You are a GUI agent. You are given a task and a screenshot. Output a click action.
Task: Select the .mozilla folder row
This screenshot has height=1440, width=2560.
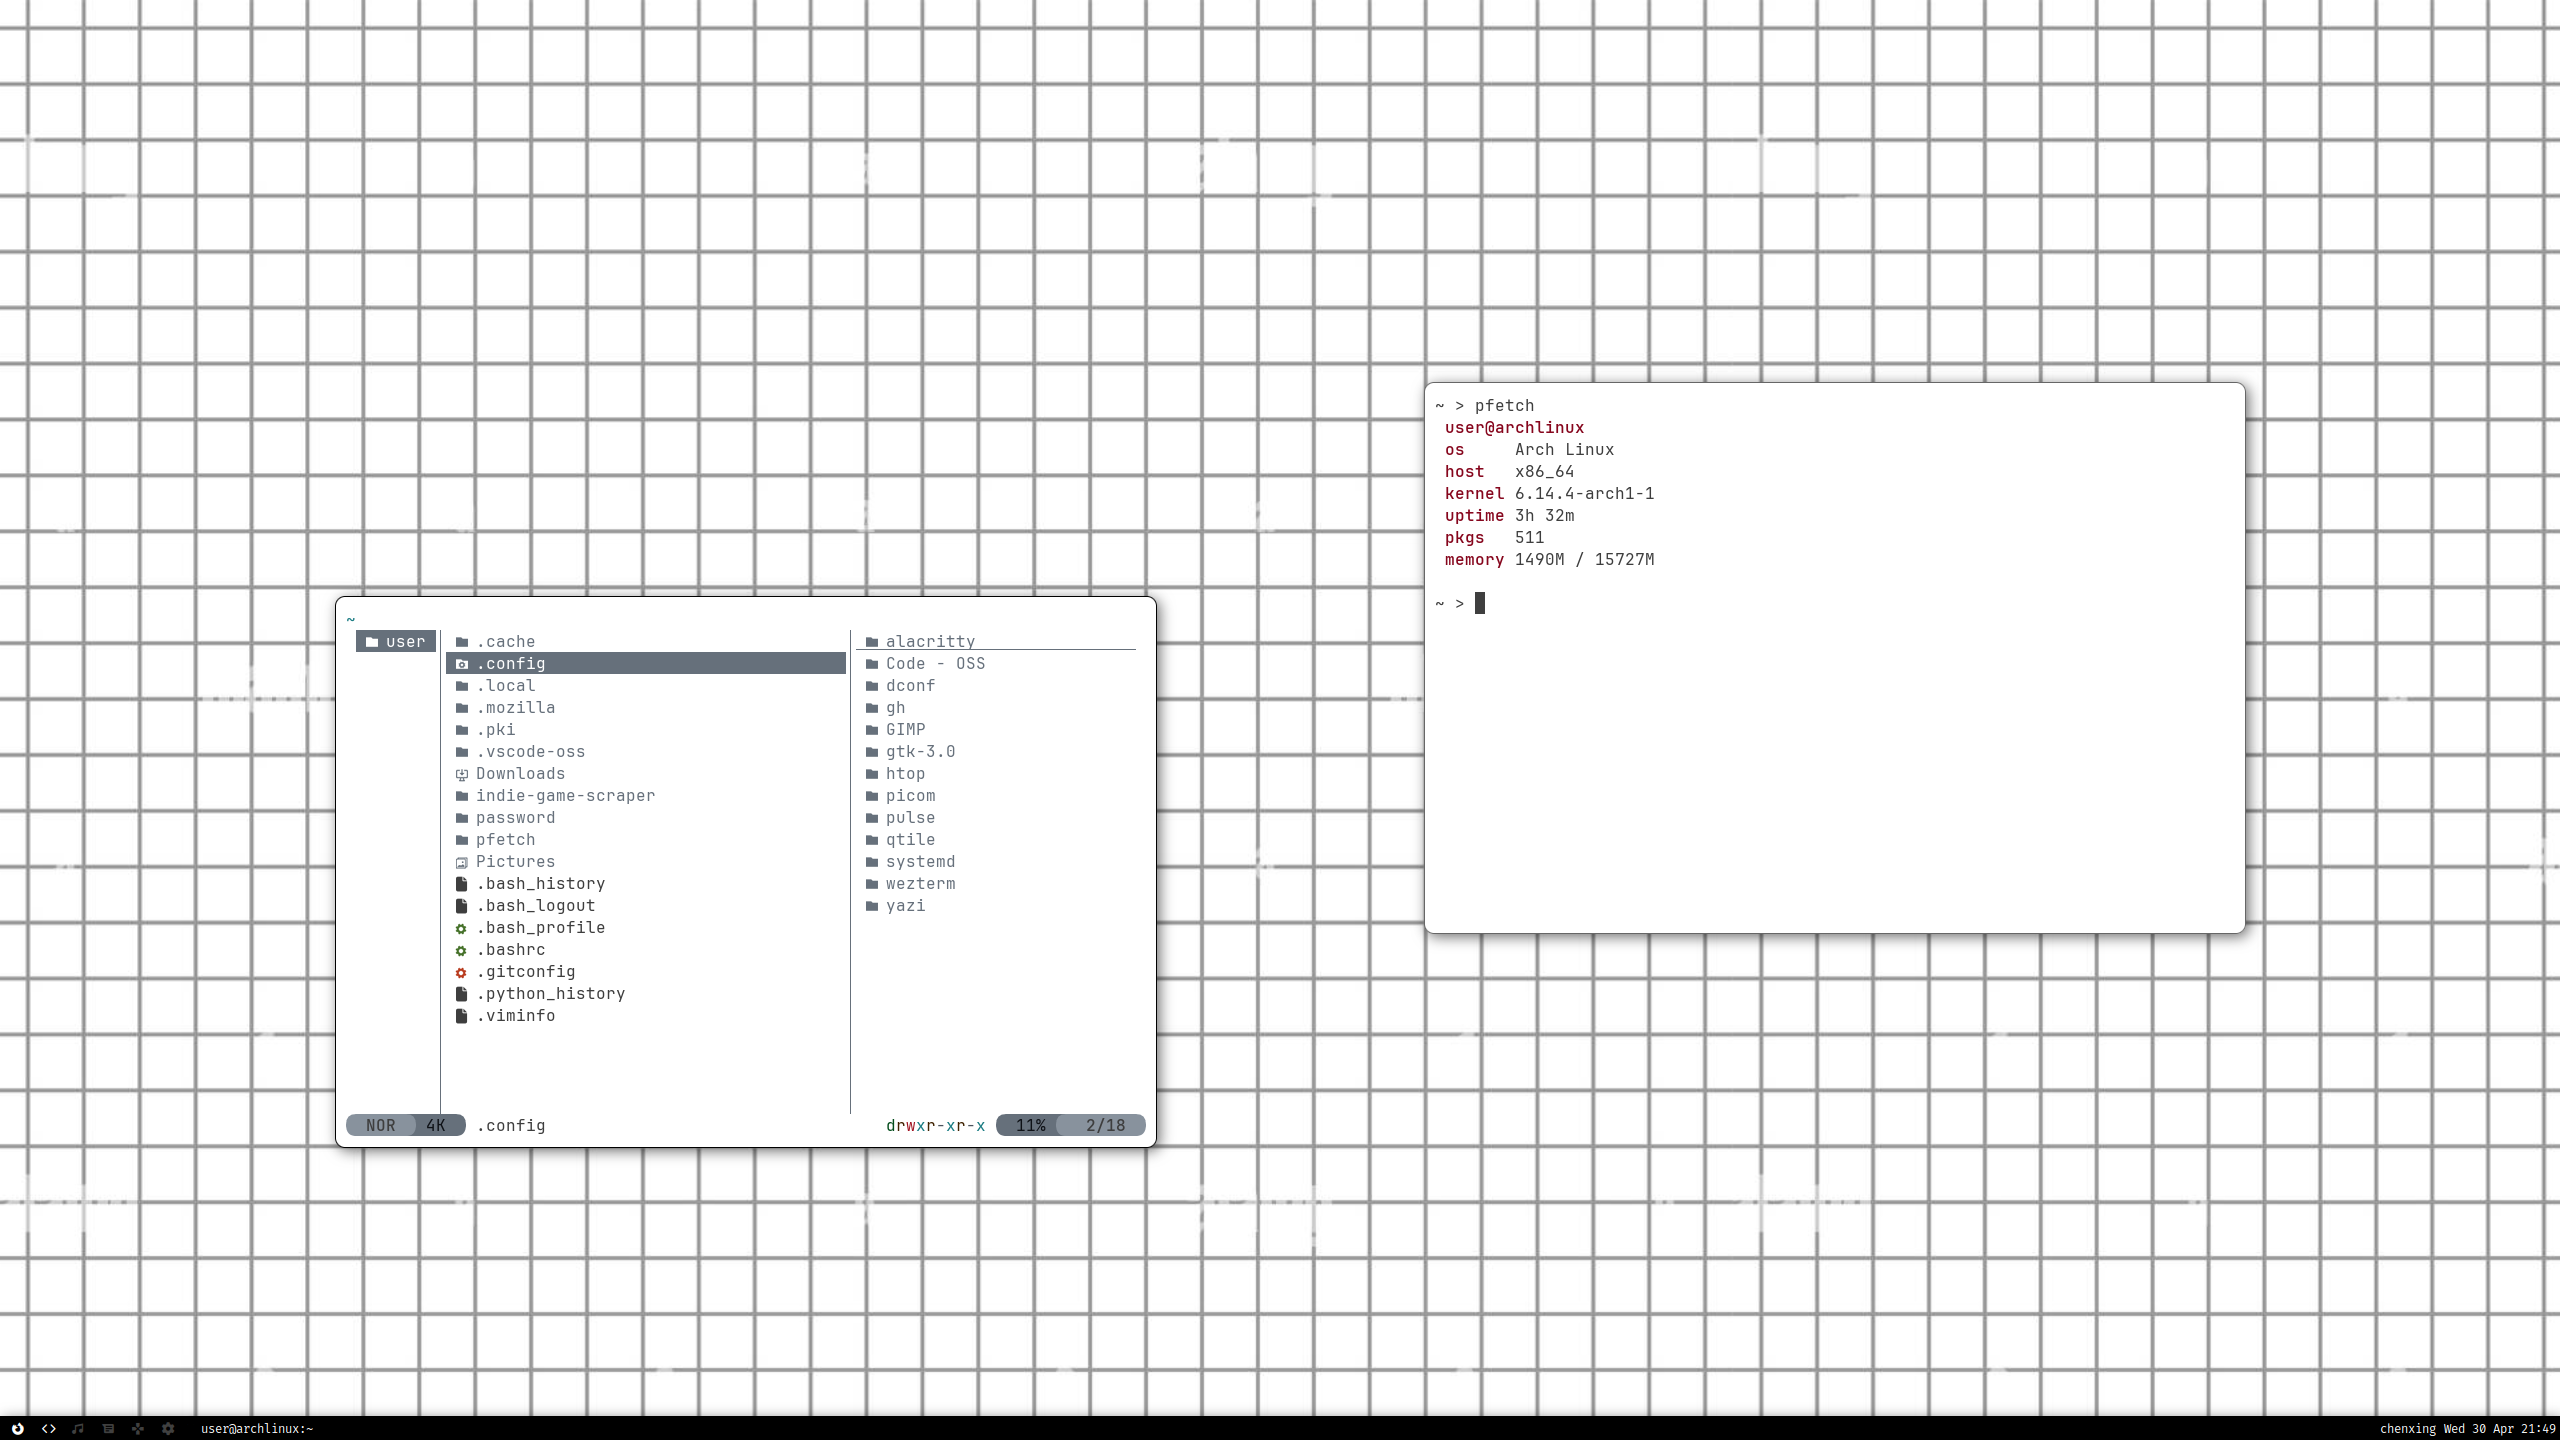(646, 708)
